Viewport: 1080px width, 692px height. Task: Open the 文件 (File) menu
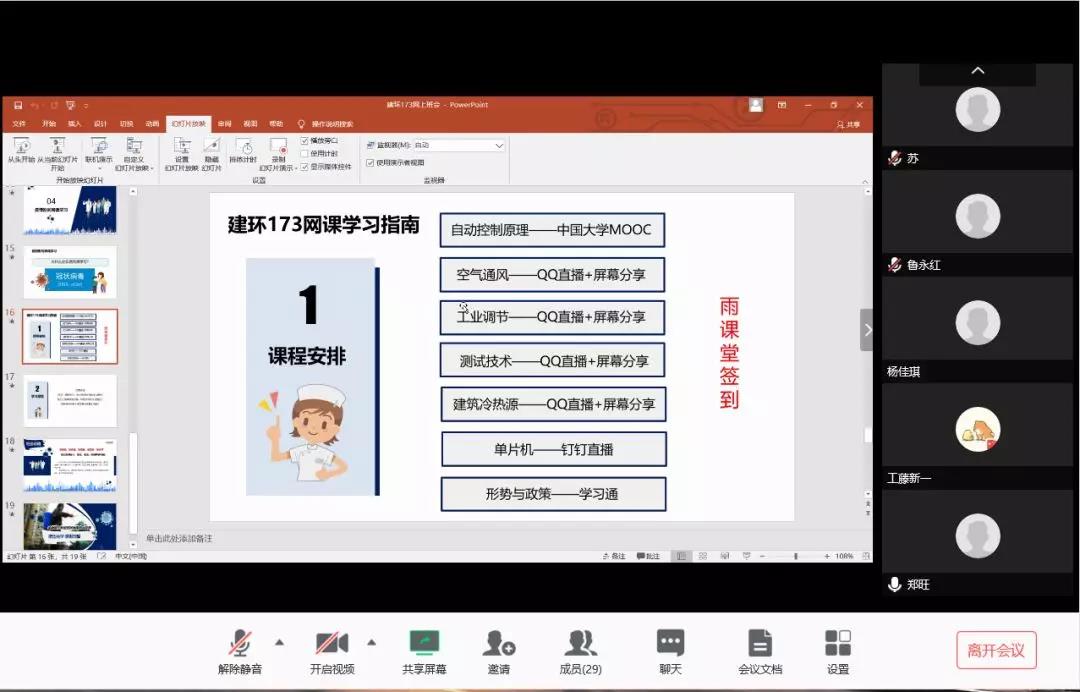tap(19, 124)
